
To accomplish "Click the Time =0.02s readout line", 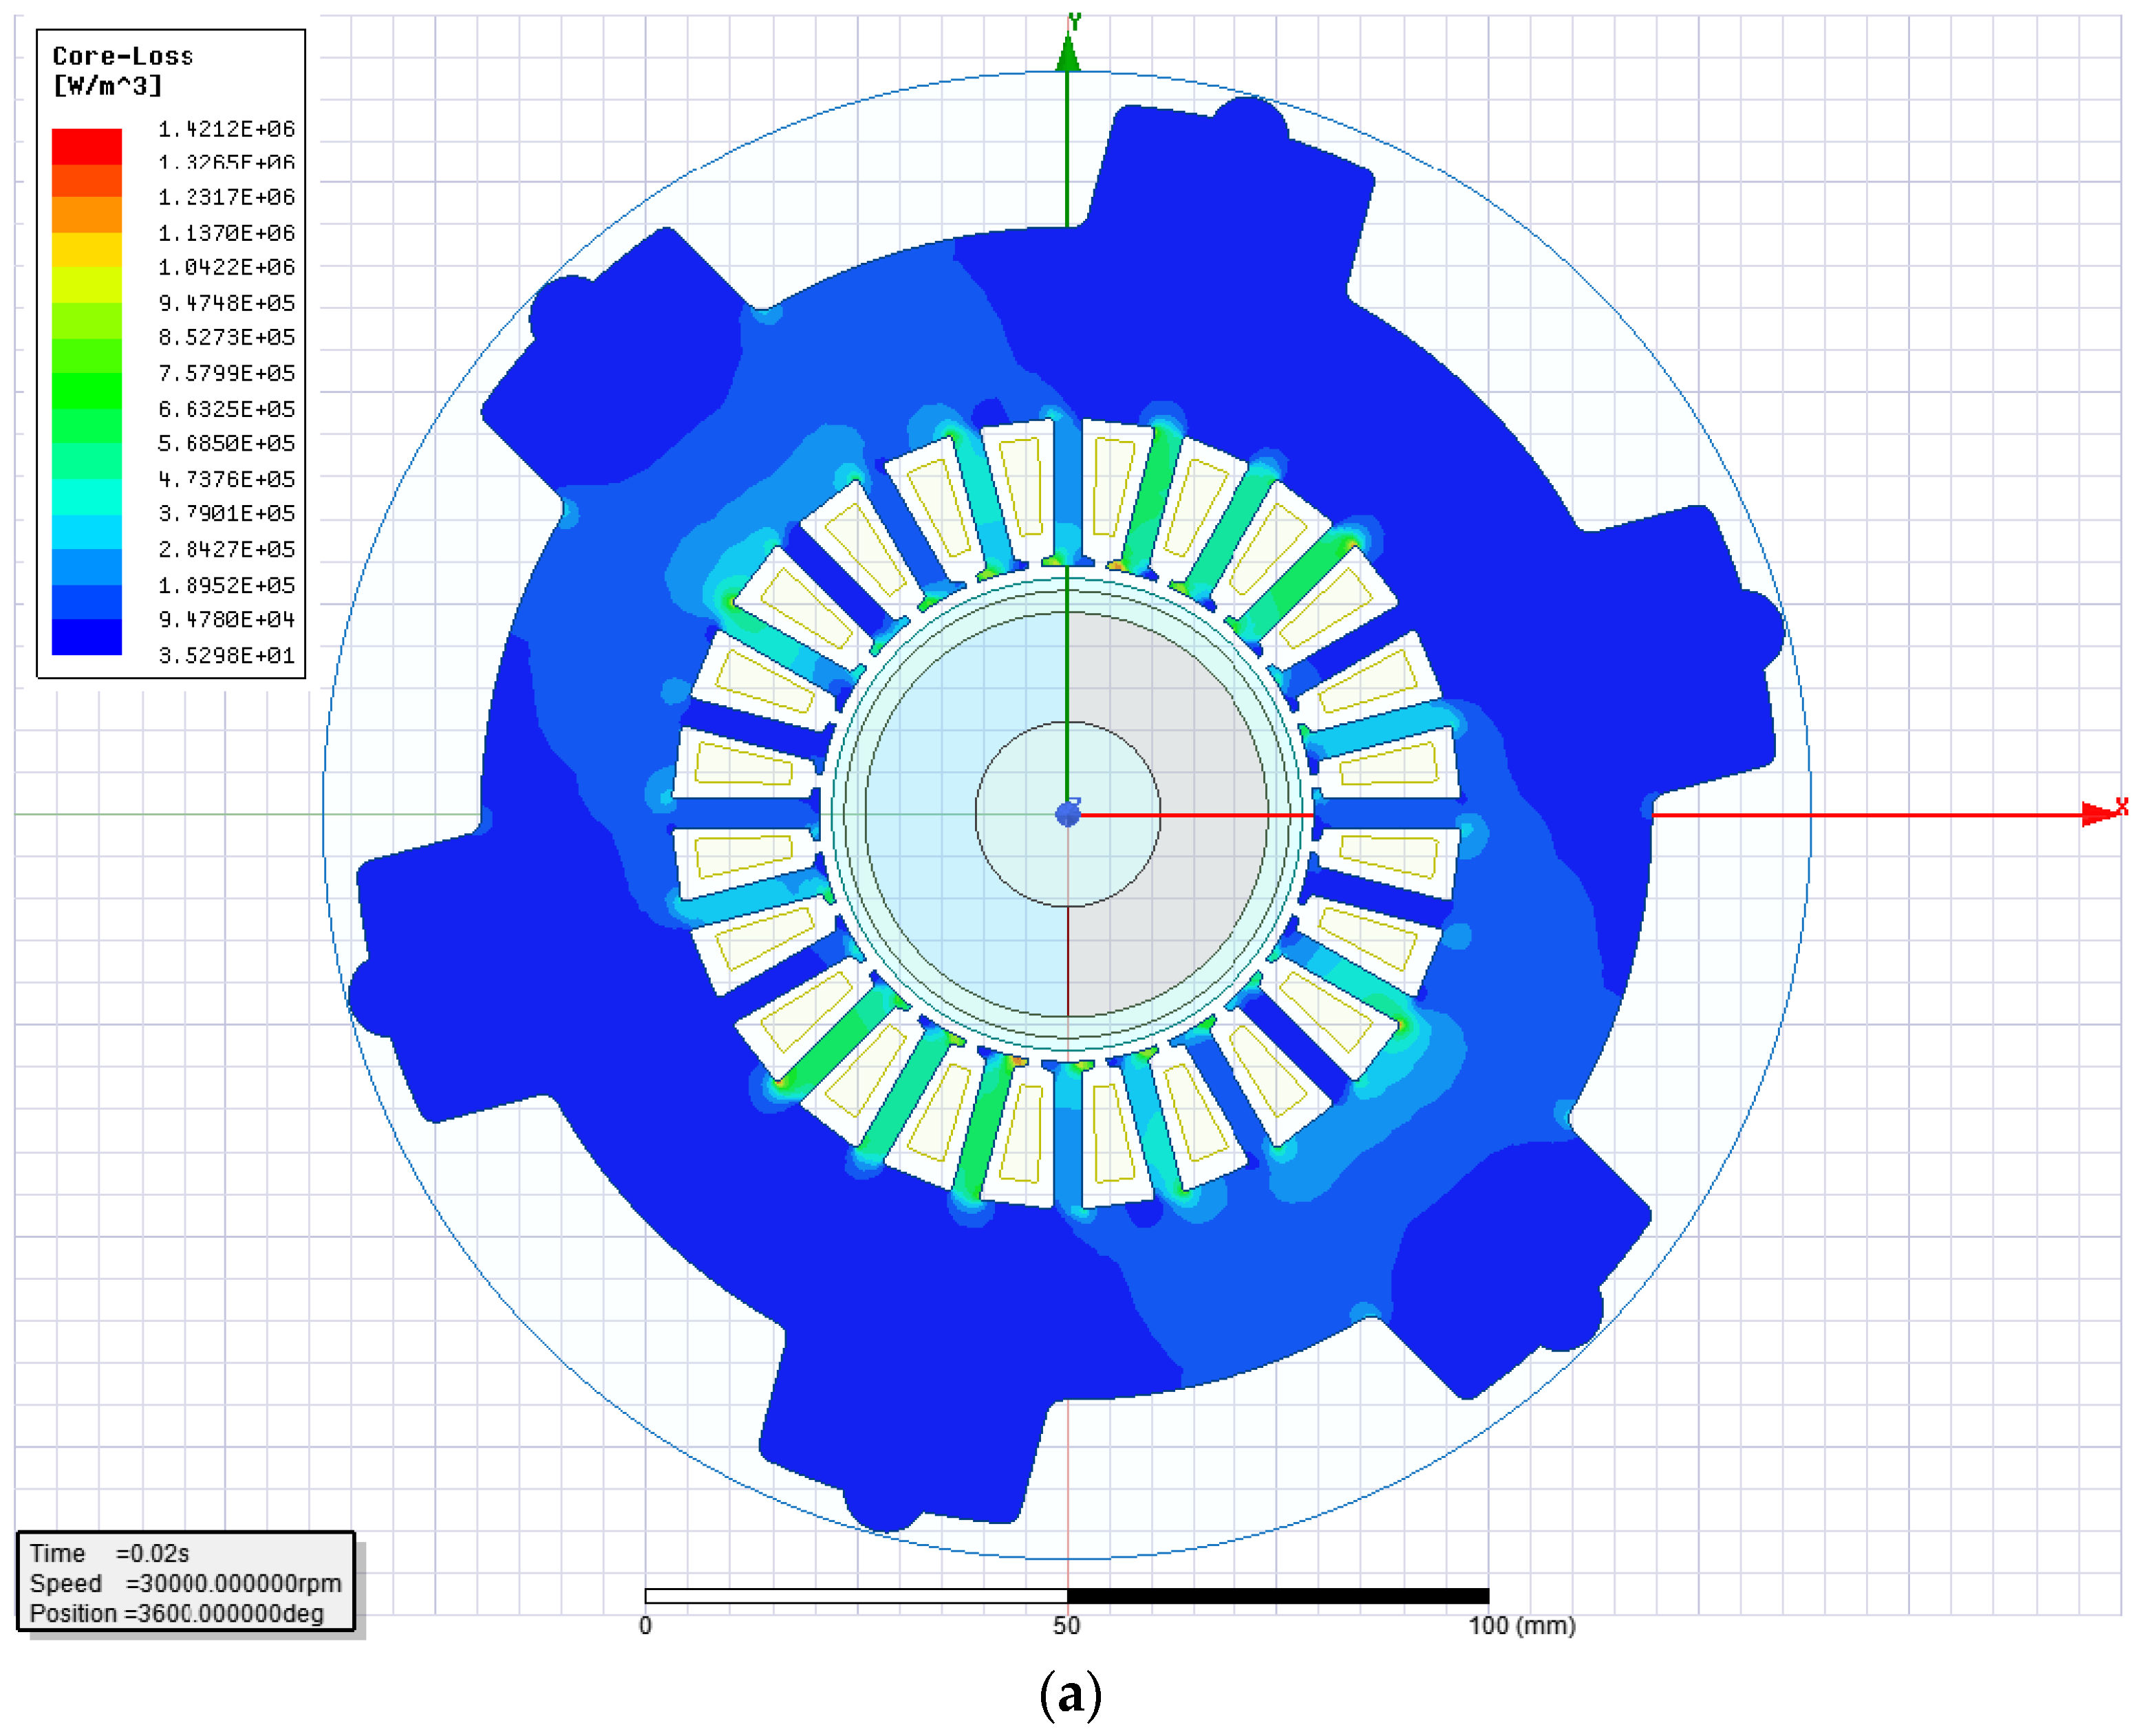I will click(x=109, y=1553).
